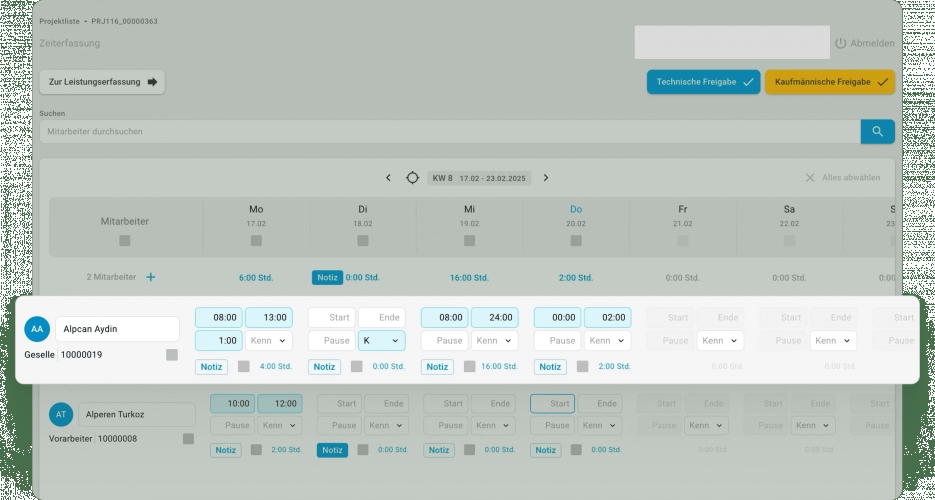Toggle checkbox under Di 18.02

(x=363, y=241)
